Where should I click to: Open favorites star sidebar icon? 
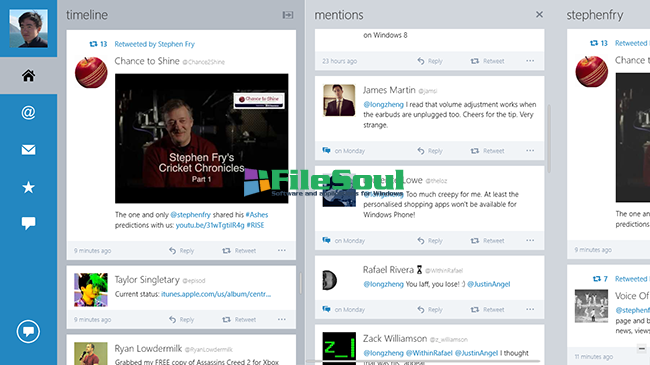coord(28,187)
